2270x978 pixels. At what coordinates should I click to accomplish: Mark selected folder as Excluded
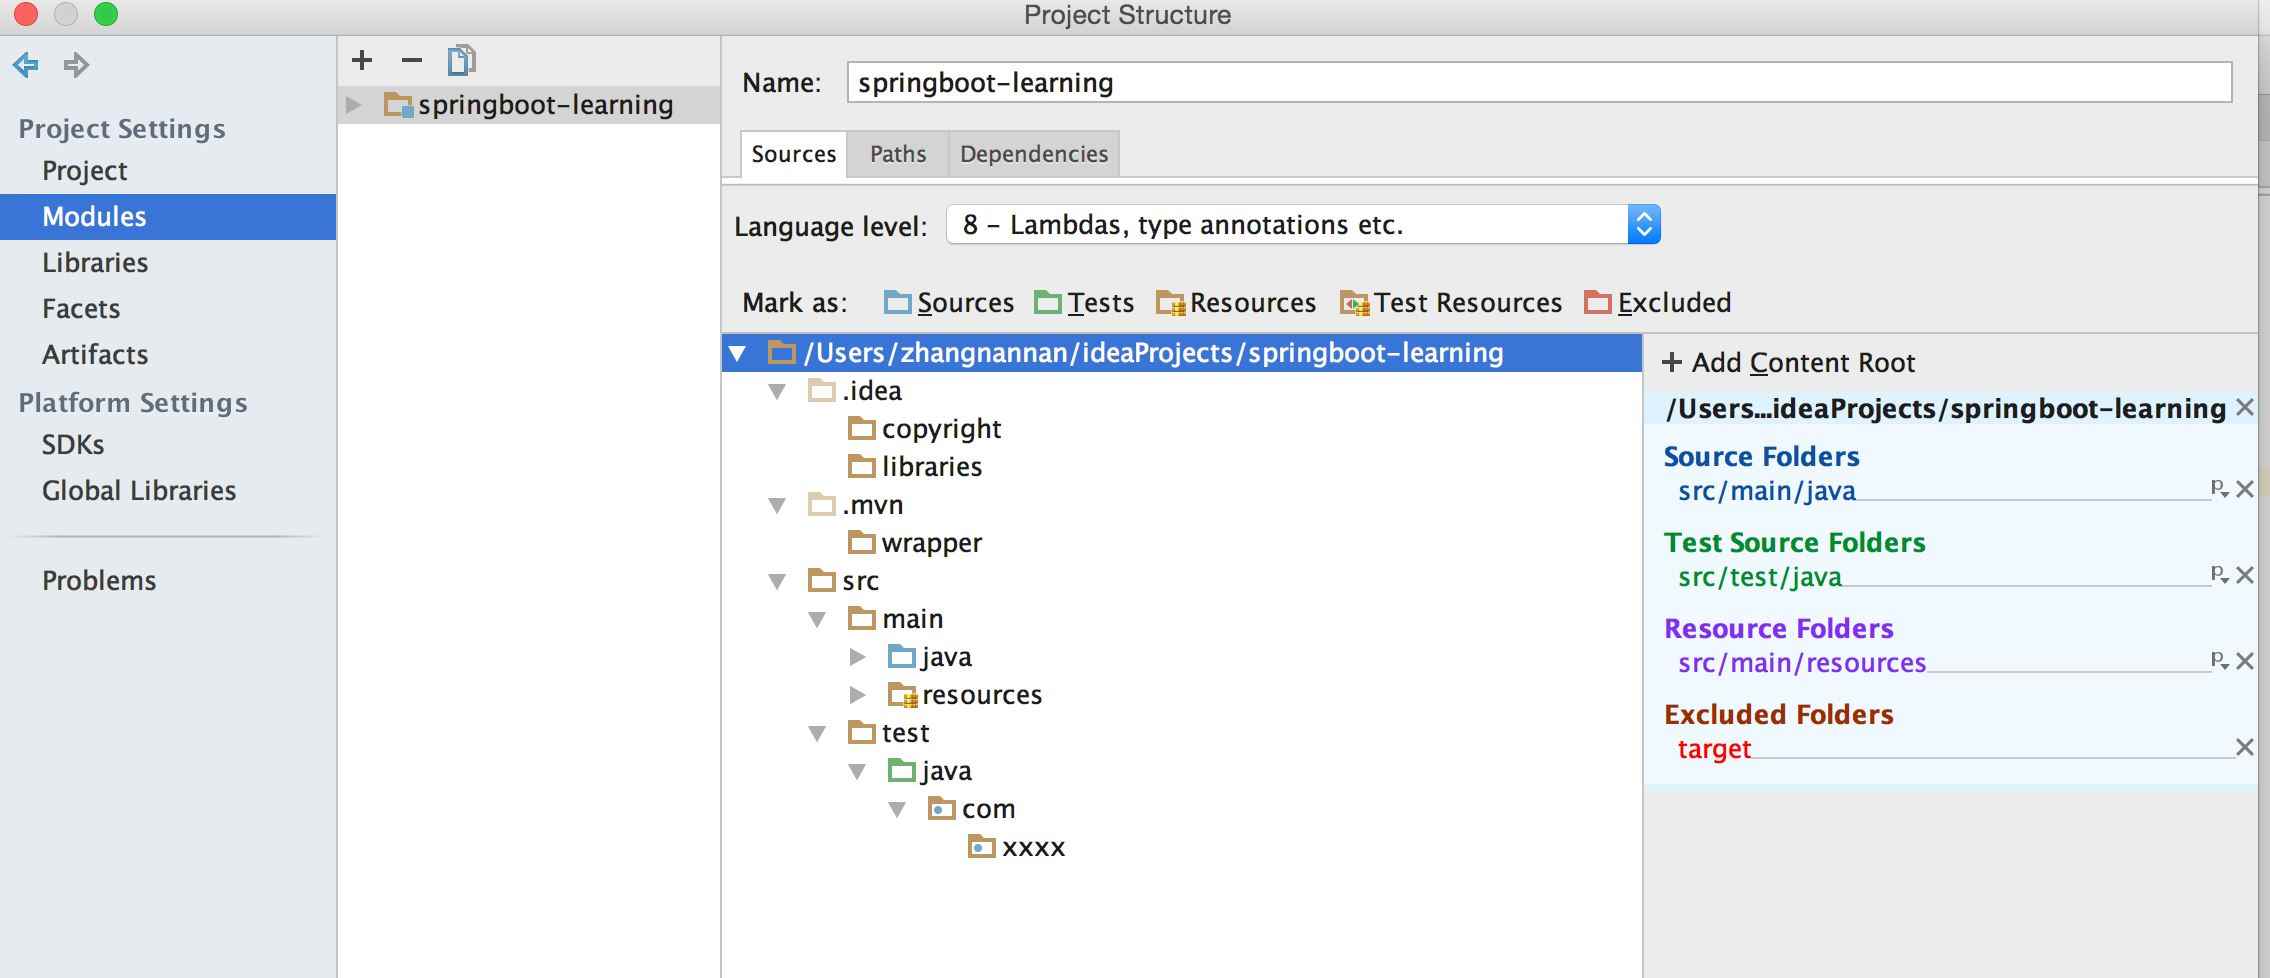pos(1658,303)
